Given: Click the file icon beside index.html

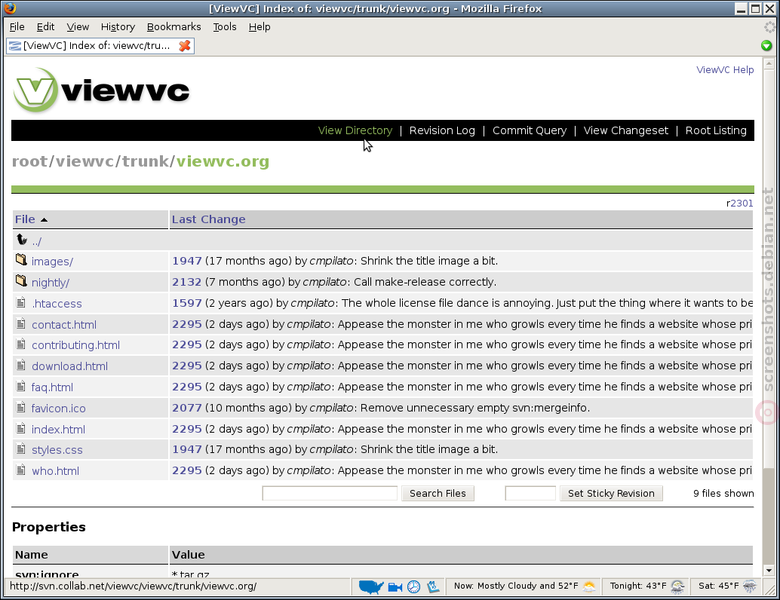Looking at the screenshot, I should pos(21,428).
